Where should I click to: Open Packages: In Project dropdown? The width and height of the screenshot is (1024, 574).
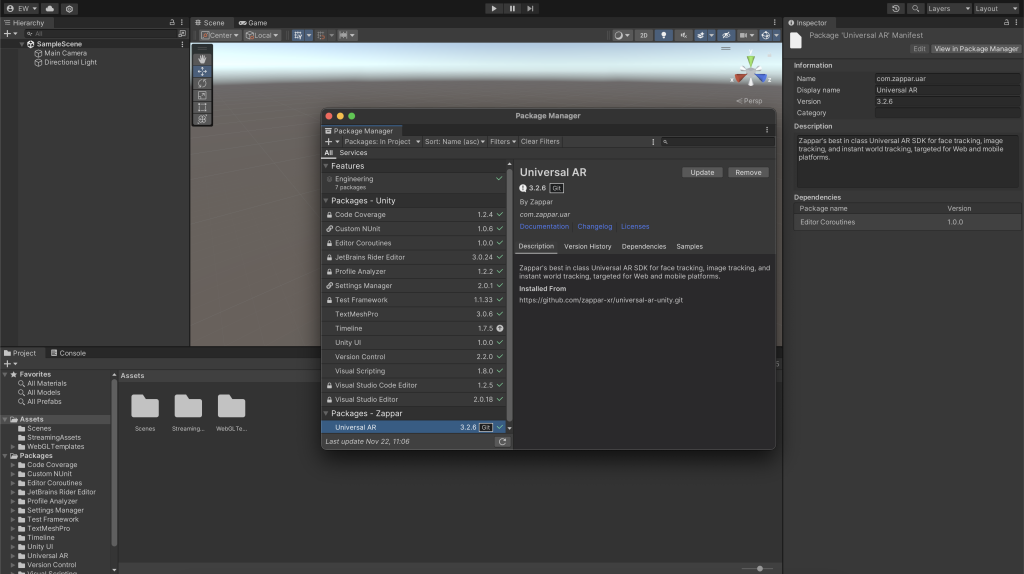382,142
